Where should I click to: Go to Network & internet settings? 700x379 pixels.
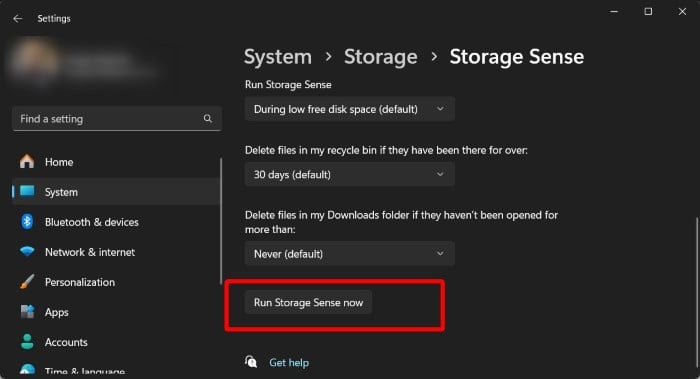[x=116, y=252]
